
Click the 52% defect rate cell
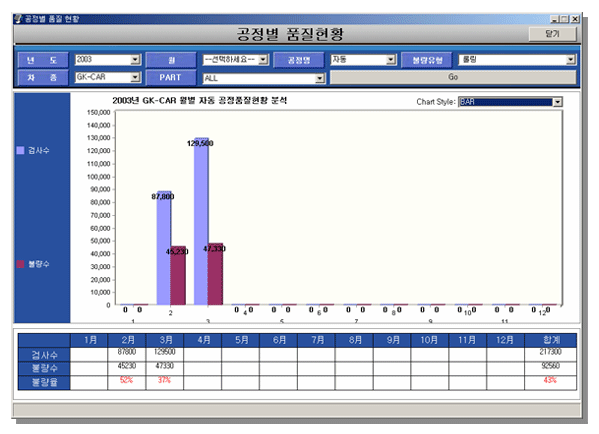[x=126, y=380]
